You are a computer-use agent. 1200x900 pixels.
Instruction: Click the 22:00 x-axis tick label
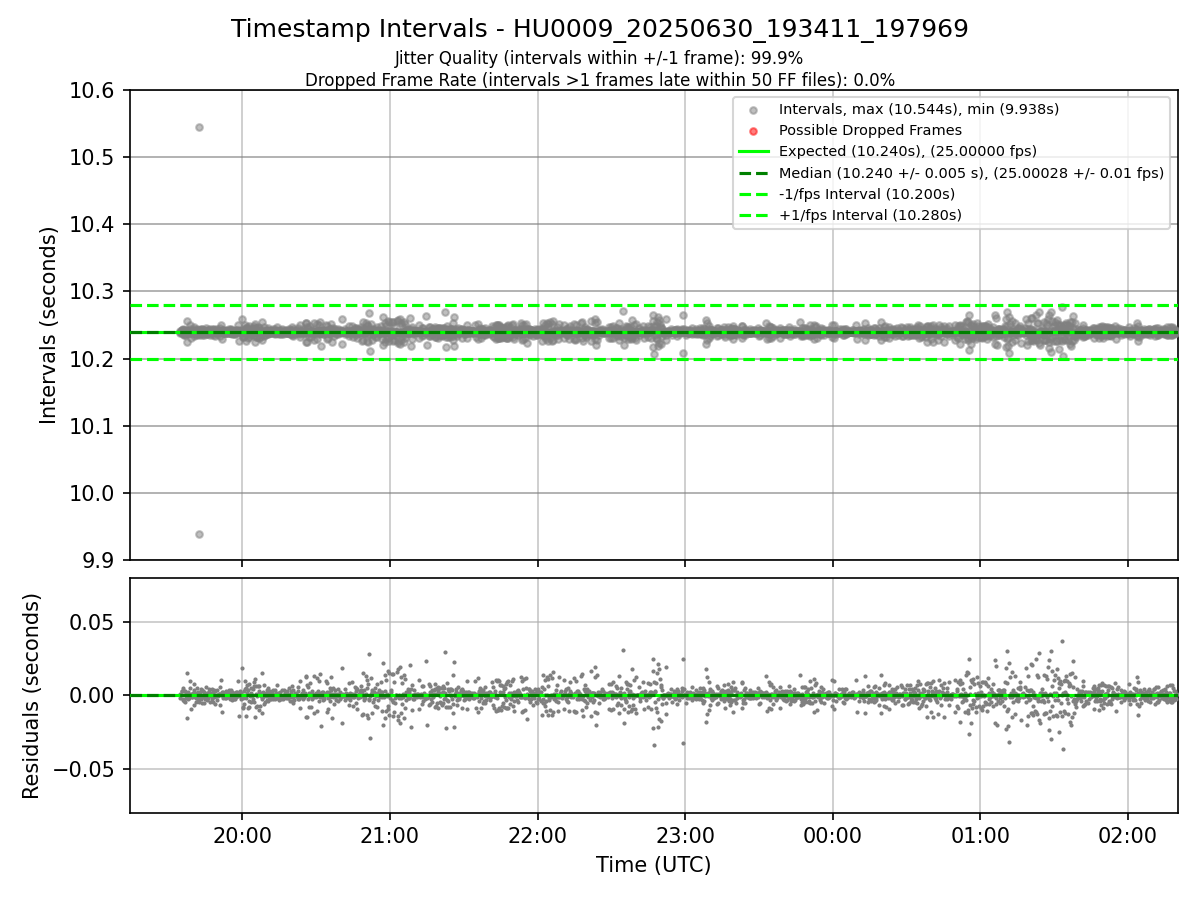coord(538,835)
